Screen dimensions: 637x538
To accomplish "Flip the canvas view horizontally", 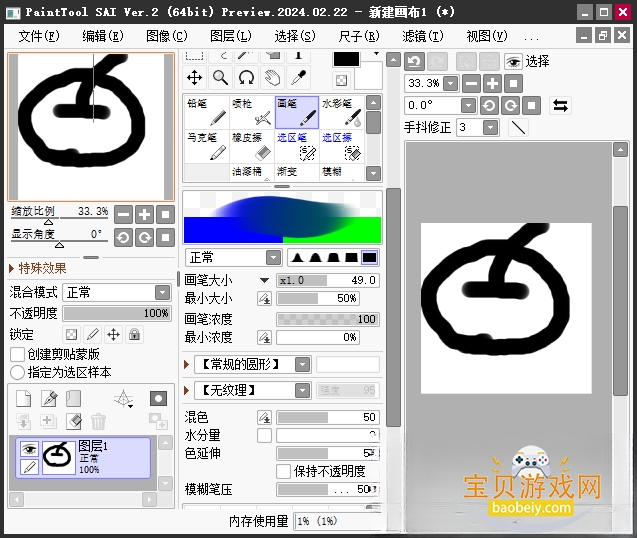I will (x=561, y=106).
